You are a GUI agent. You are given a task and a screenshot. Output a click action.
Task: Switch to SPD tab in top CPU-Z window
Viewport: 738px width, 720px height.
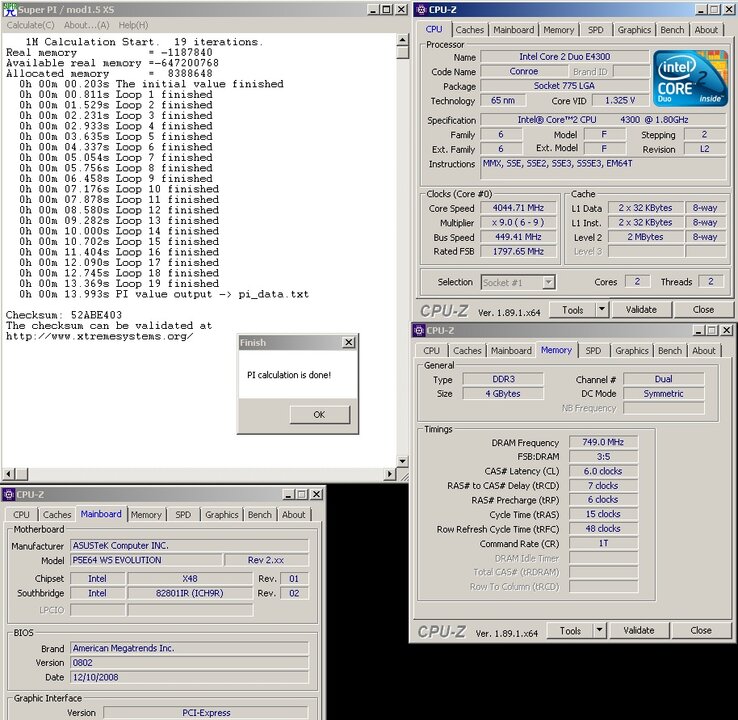(x=595, y=30)
